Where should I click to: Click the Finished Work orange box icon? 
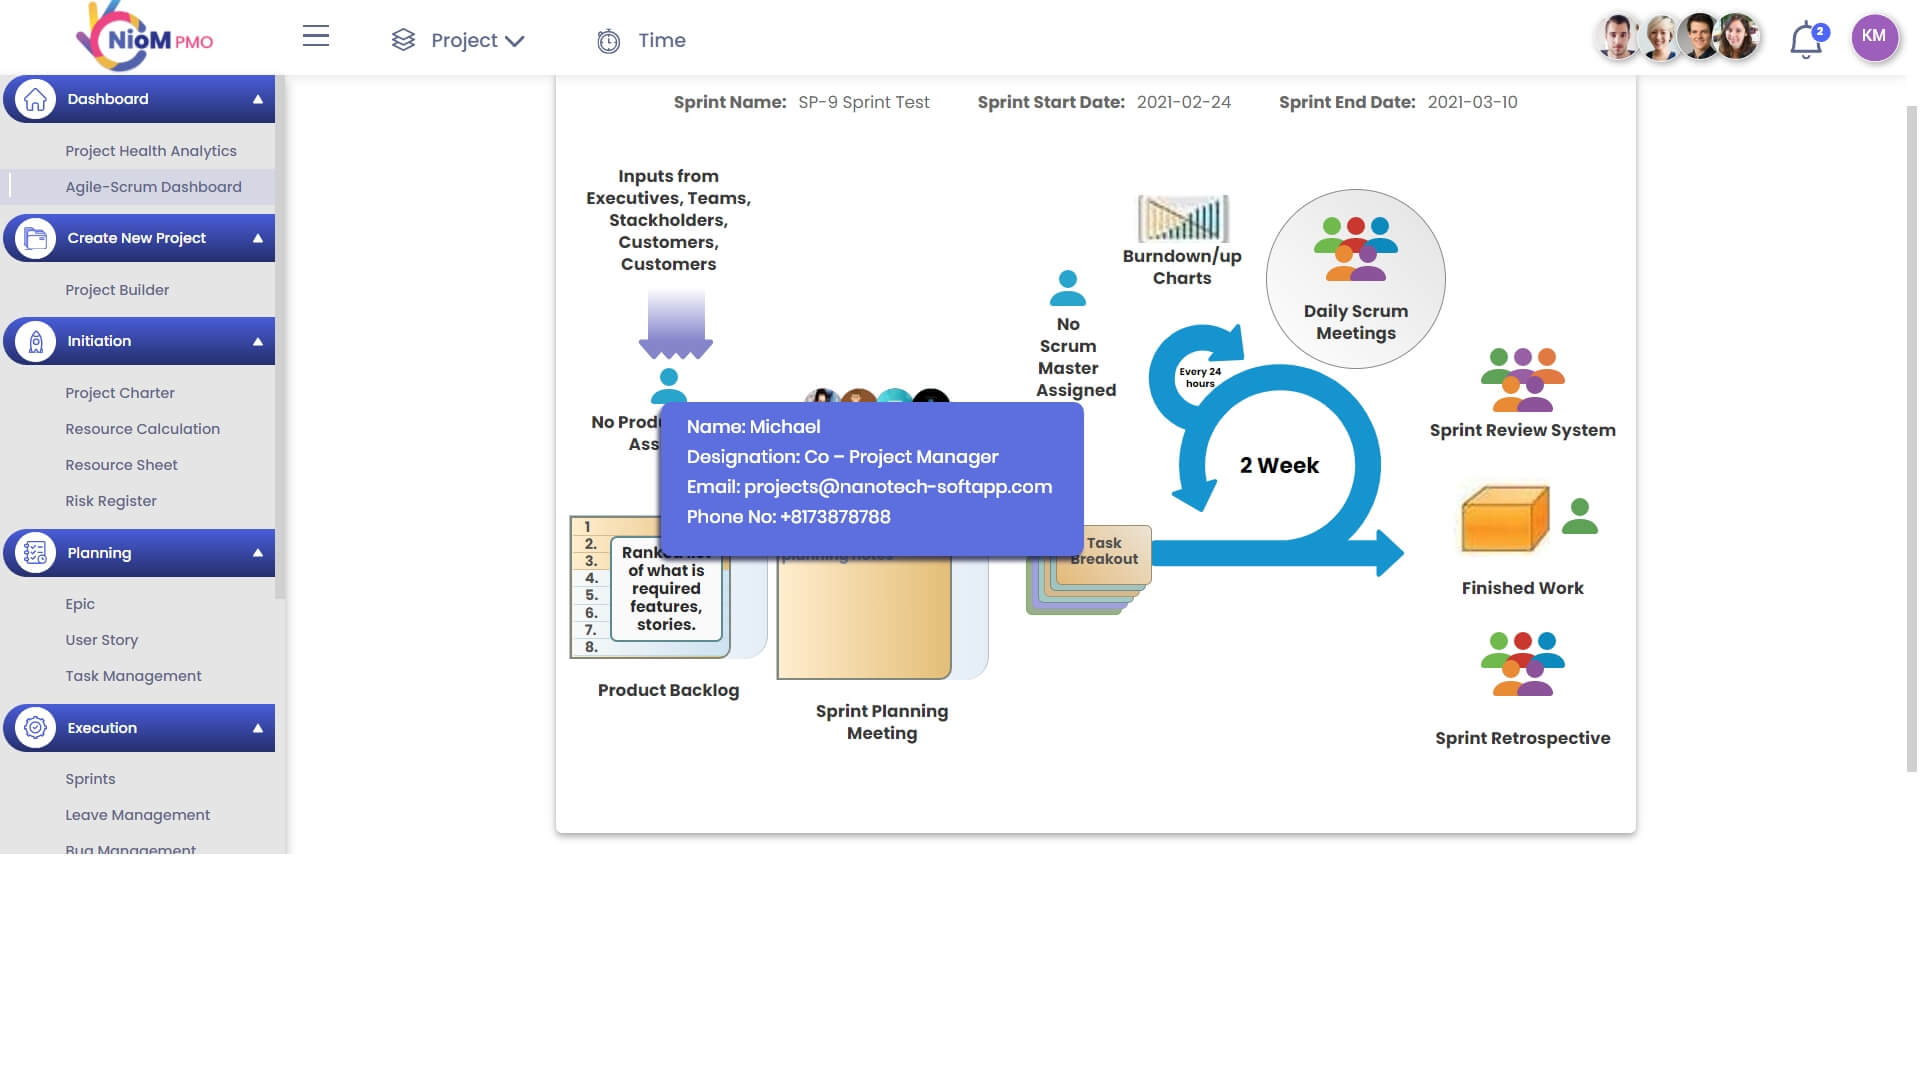tap(1504, 519)
